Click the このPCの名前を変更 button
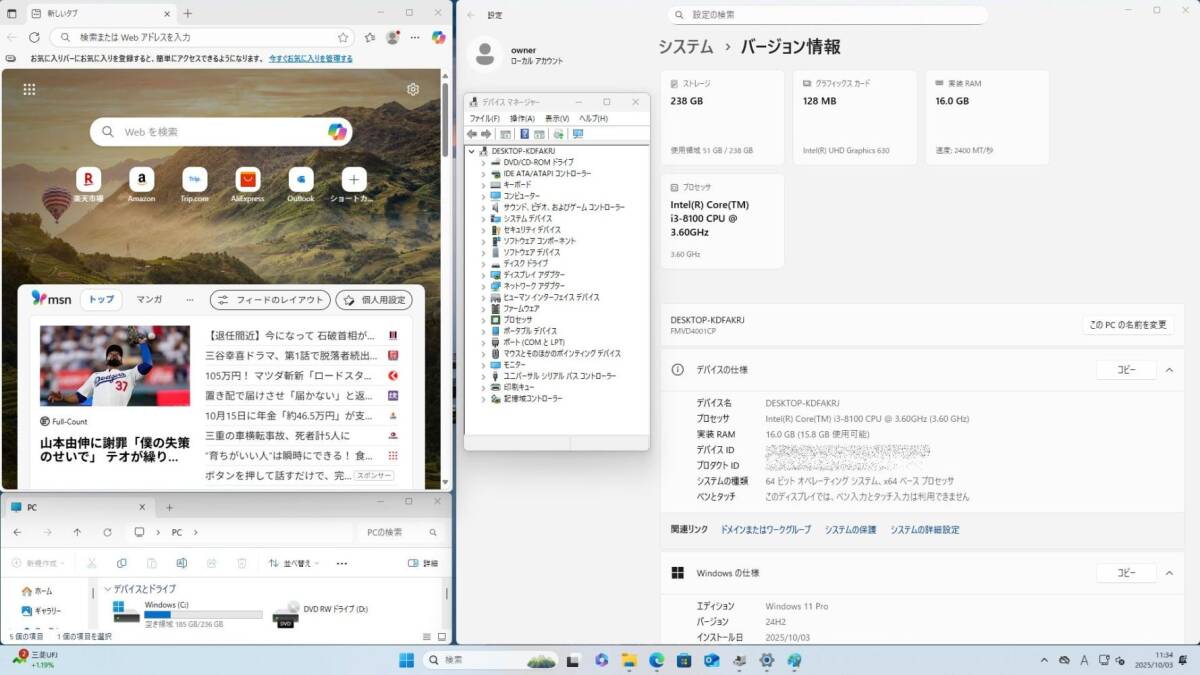Image resolution: width=1200 pixels, height=675 pixels. [1128, 325]
